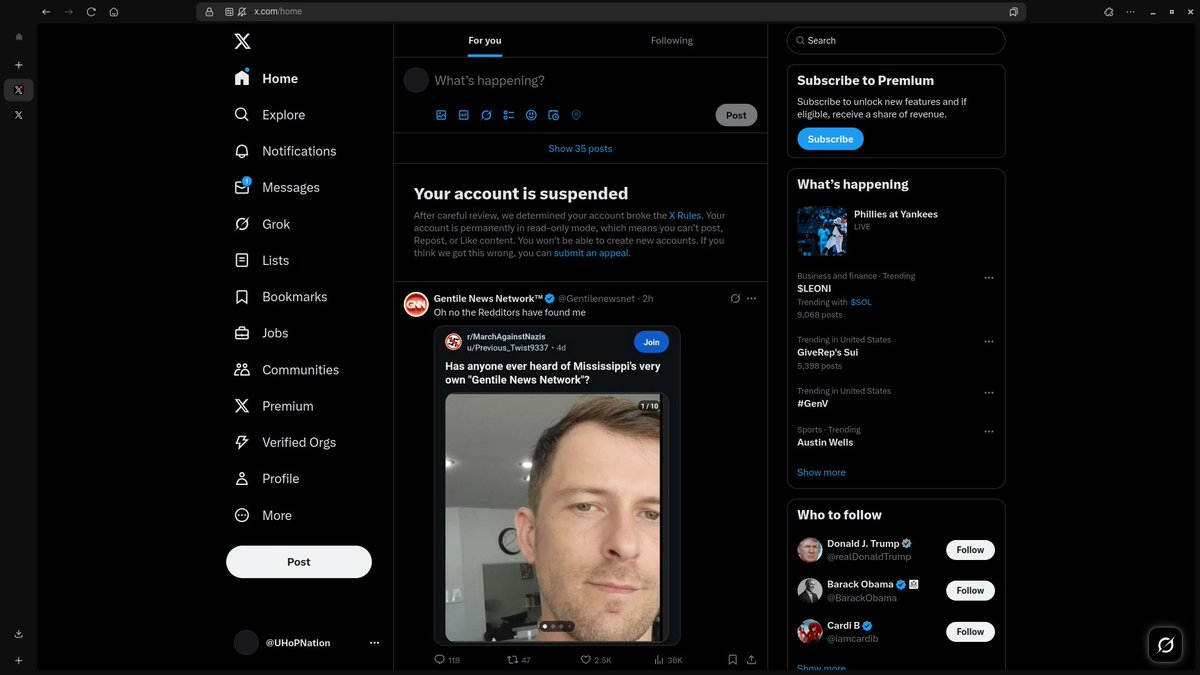The height and width of the screenshot is (675, 1200).
Task: Open Messages with unread badge
Action: (x=276, y=187)
